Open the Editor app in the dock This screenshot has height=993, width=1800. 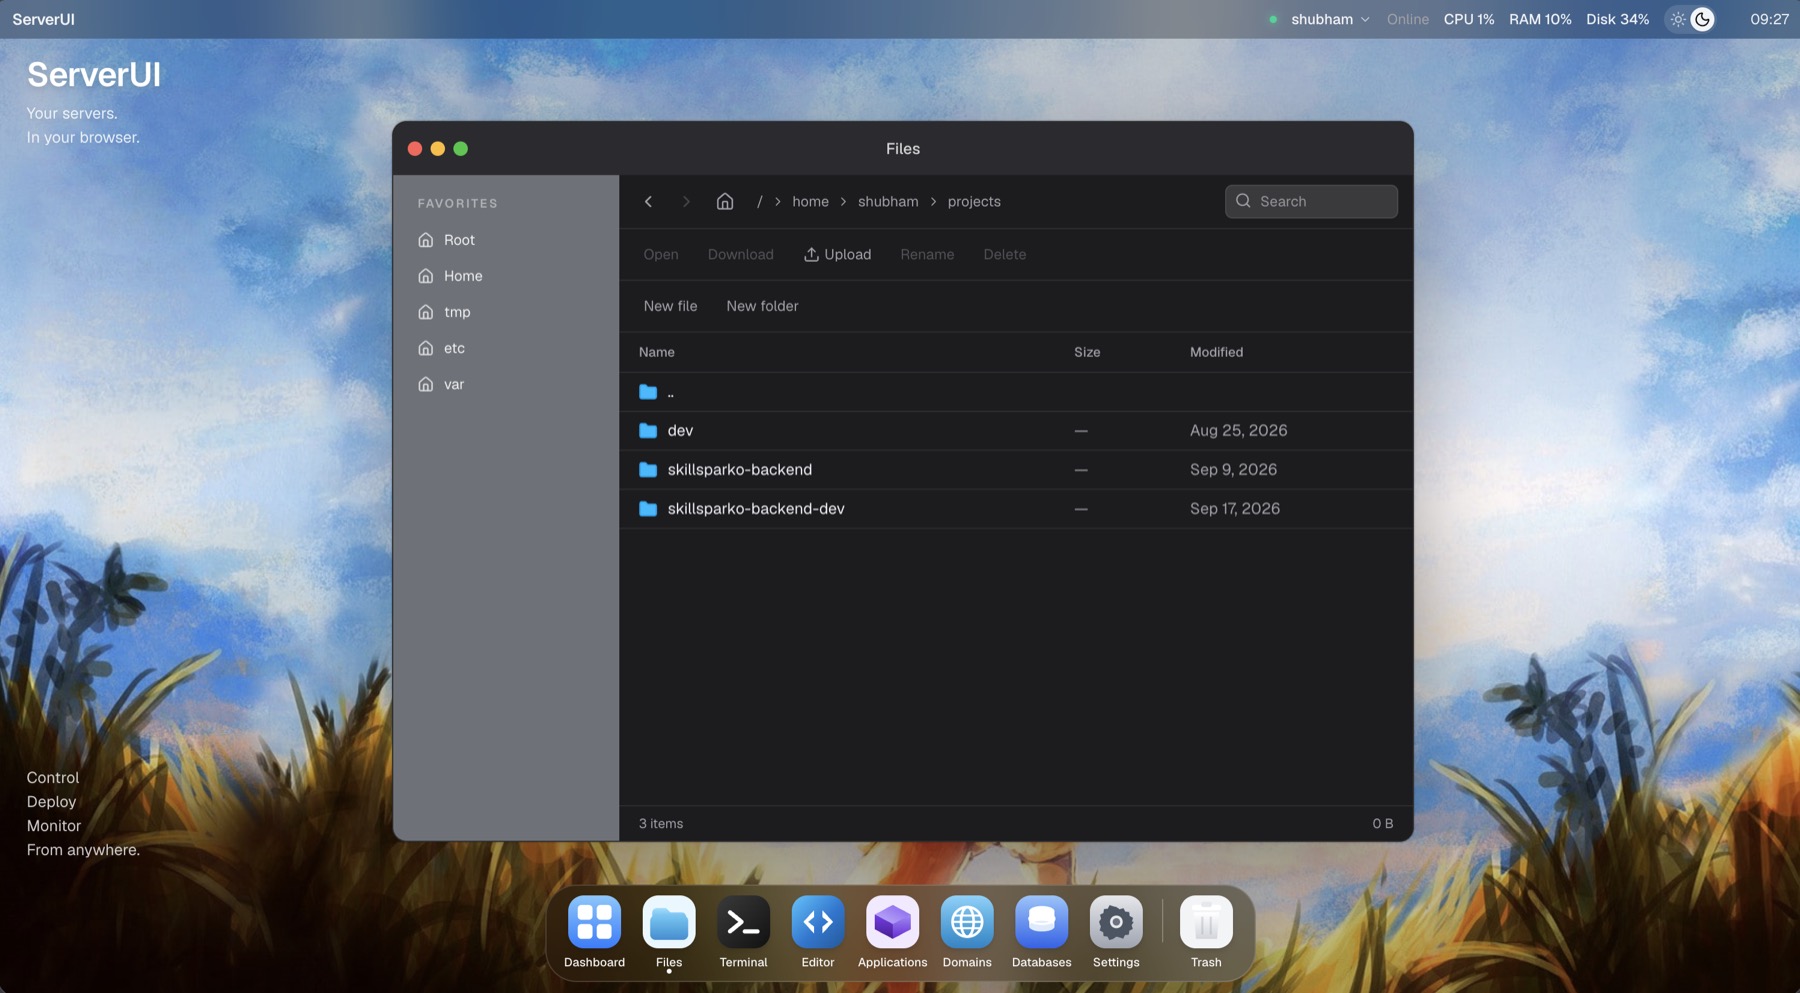click(x=817, y=921)
